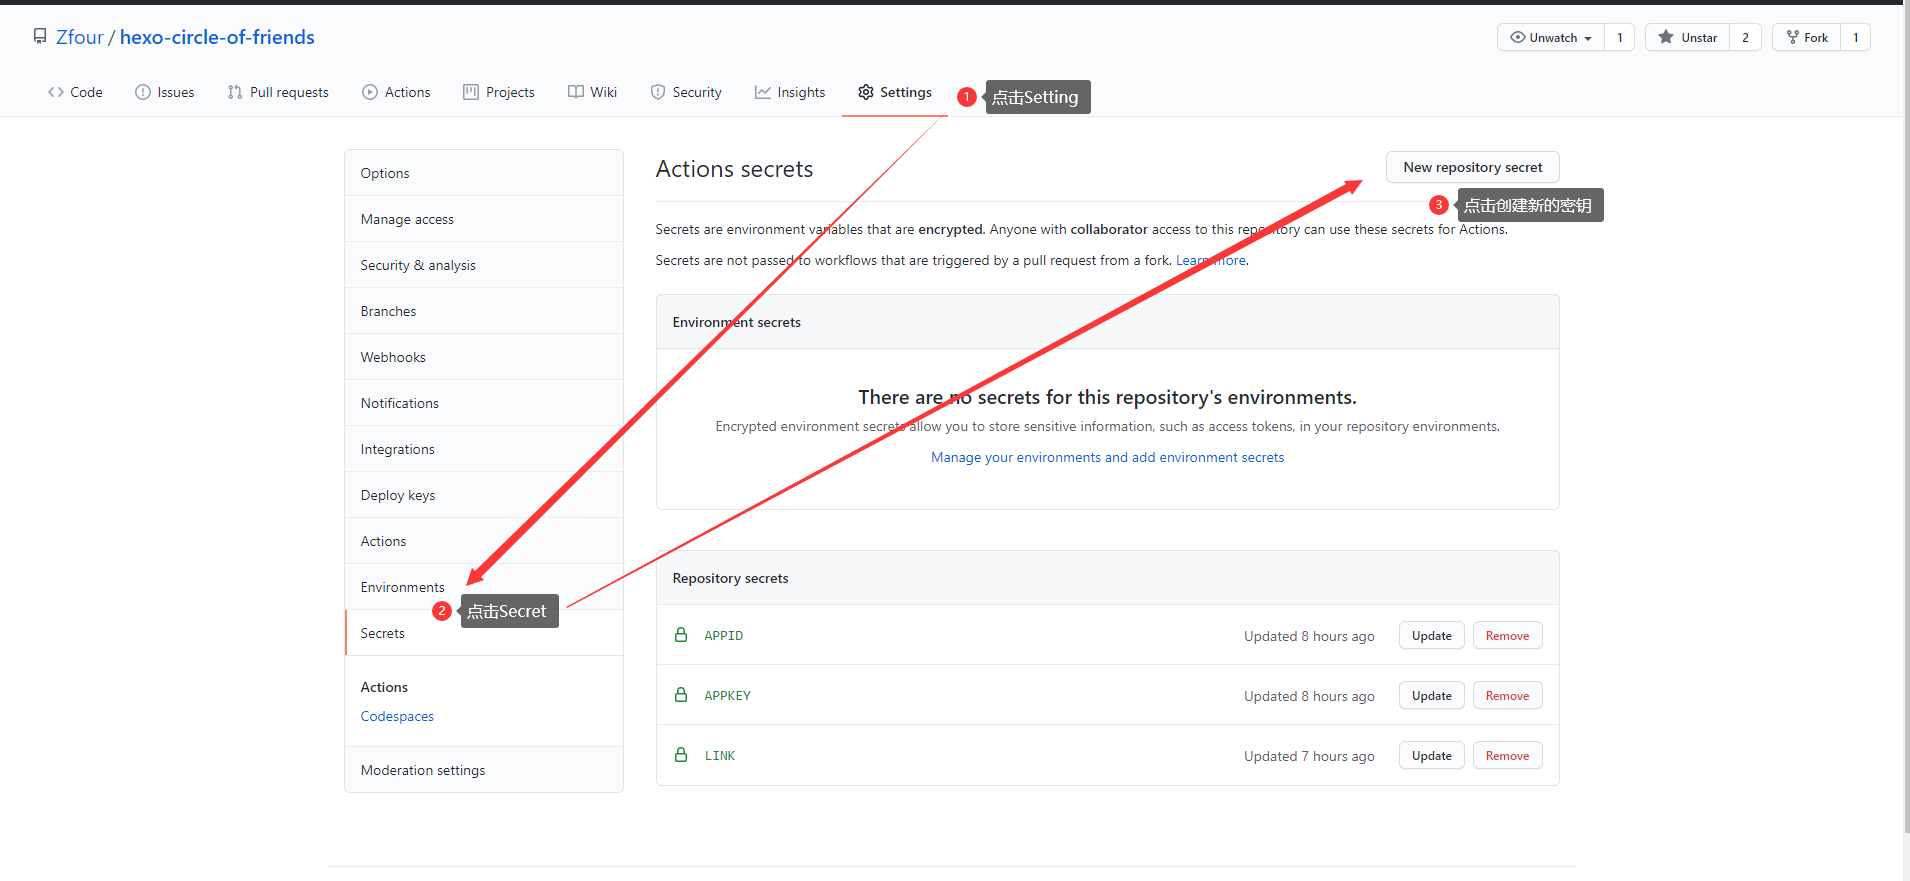Open the Codespaces sidebar link
Viewport: 1910px width, 881px height.
coord(397,716)
